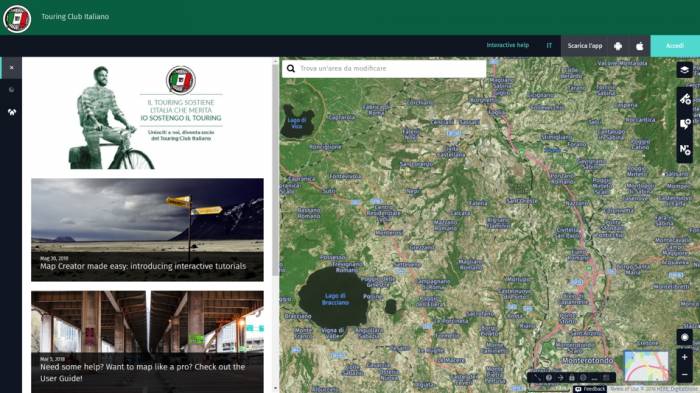700x393 pixels.
Task: Zoom out with the minus button
Action: tap(684, 374)
